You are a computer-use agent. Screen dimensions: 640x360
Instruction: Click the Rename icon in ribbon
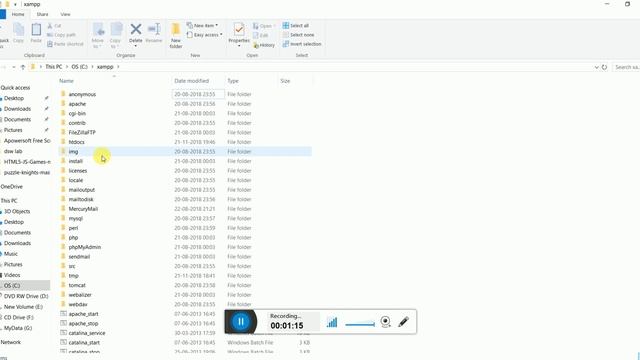154,33
